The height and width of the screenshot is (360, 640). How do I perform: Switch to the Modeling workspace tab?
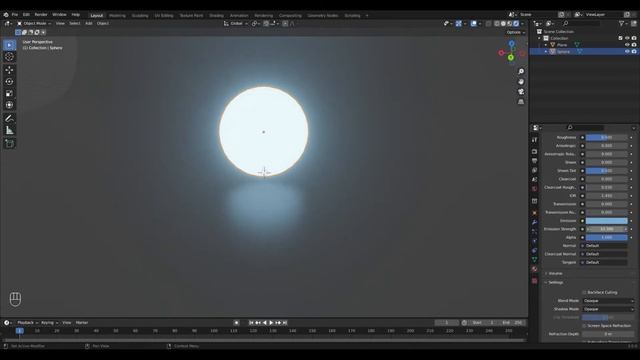[x=117, y=16]
